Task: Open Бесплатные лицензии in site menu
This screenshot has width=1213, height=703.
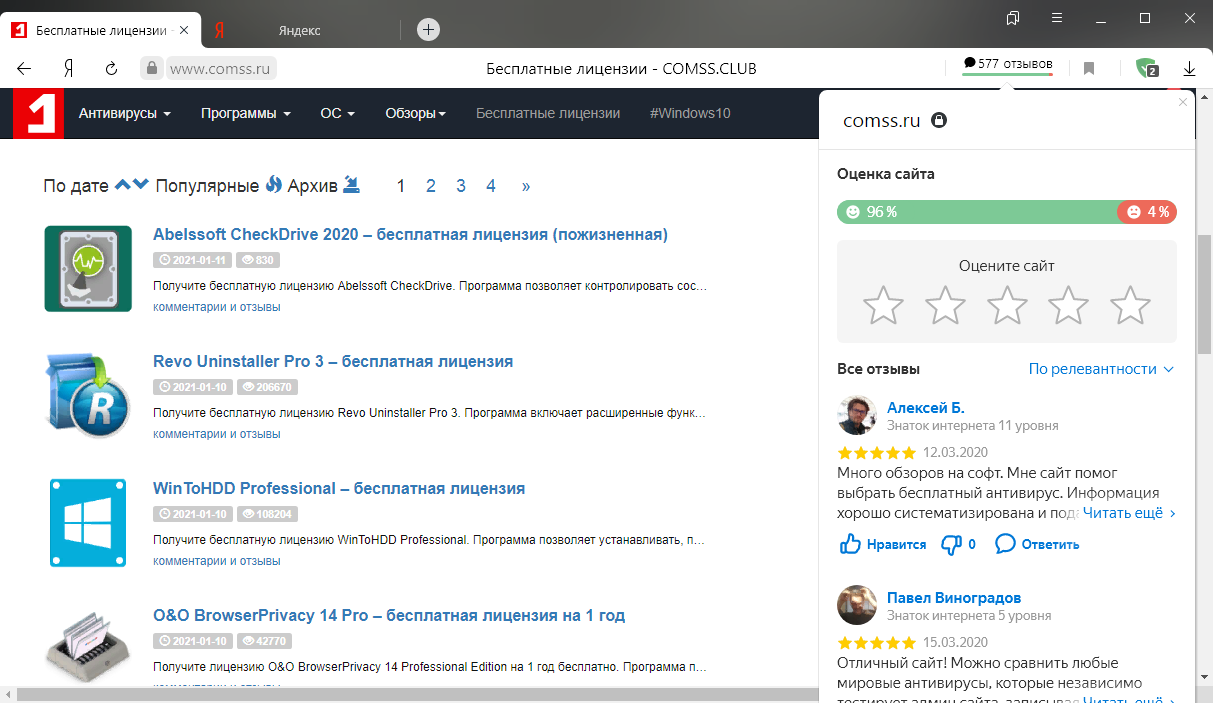Action: click(548, 113)
